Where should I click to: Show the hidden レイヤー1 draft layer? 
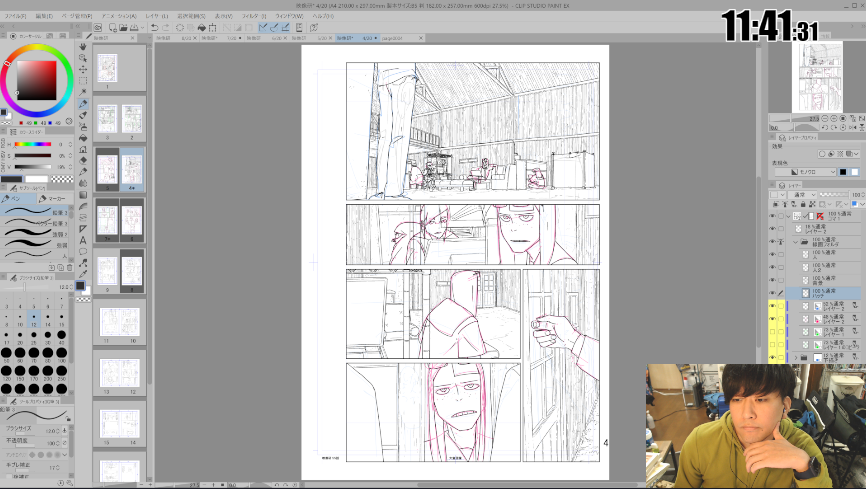point(772,332)
